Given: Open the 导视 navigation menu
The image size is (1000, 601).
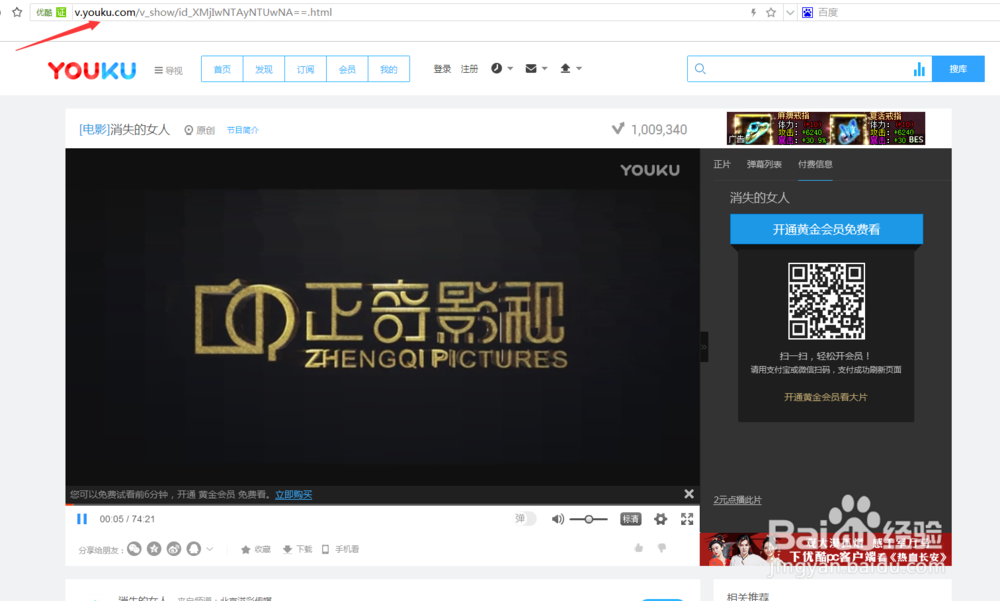Looking at the screenshot, I should pos(168,70).
